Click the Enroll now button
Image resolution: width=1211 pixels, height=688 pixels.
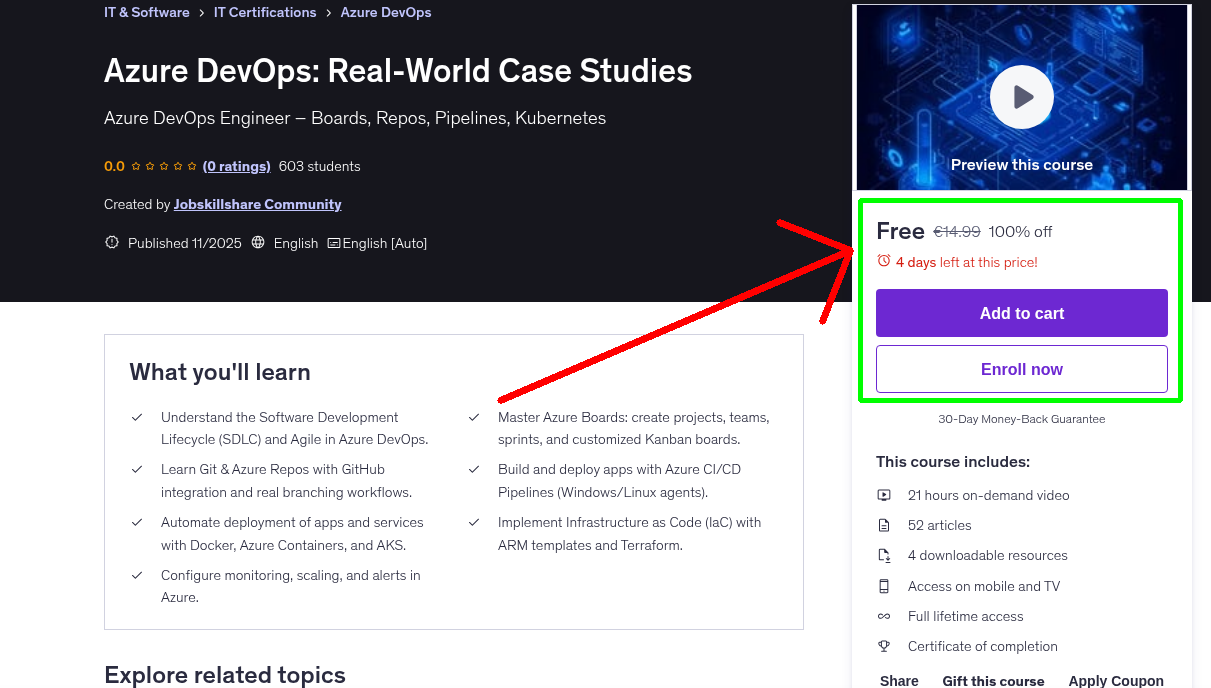click(1021, 368)
